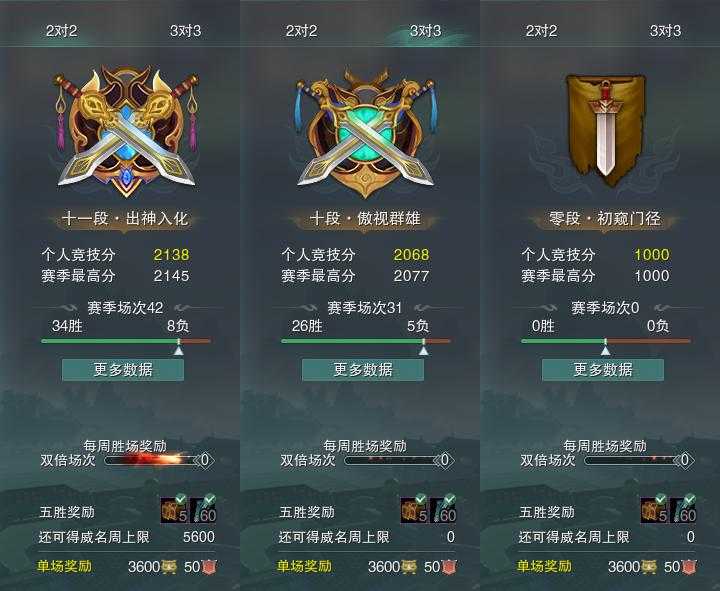Click the 双倍场次 counter bar in left panel
This screenshot has height=591, width=720.
(x=158, y=460)
